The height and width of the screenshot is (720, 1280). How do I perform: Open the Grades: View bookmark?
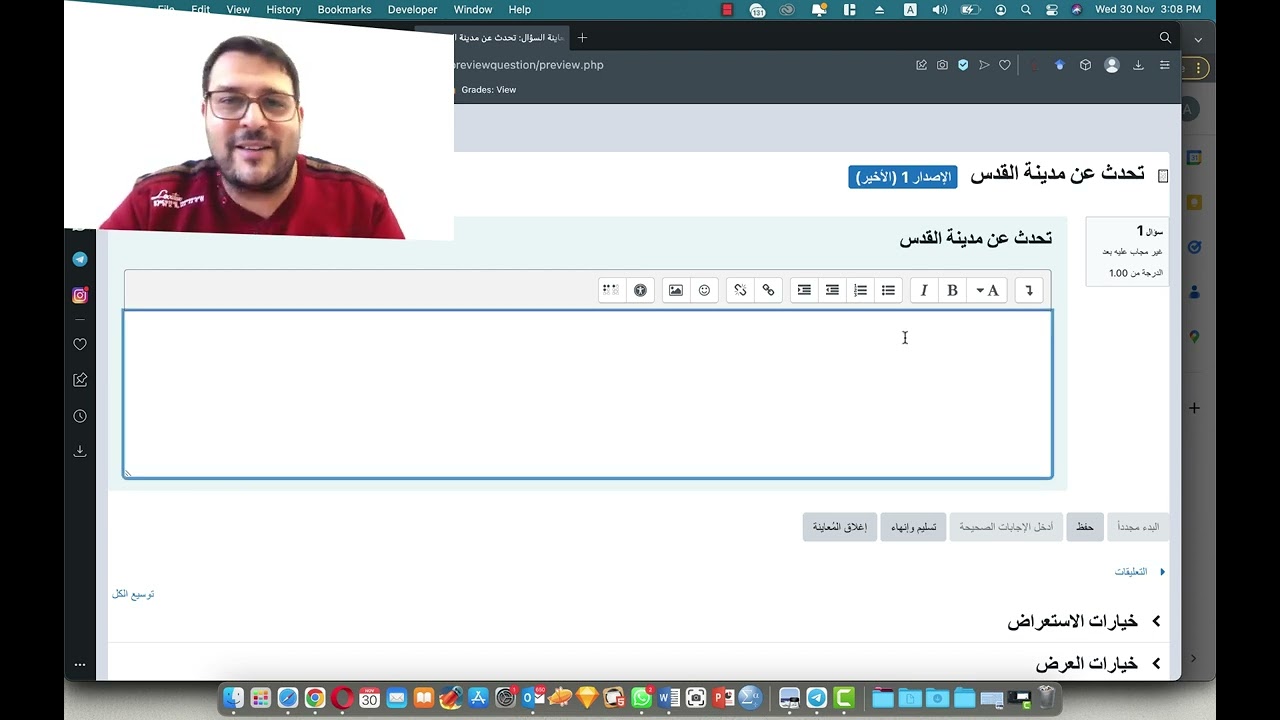click(x=488, y=90)
